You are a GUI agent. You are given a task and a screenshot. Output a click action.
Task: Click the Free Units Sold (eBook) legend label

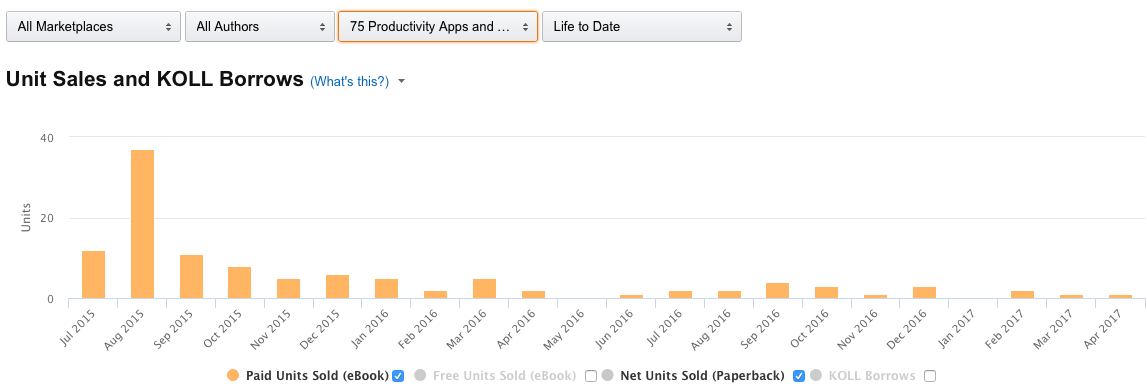point(505,376)
